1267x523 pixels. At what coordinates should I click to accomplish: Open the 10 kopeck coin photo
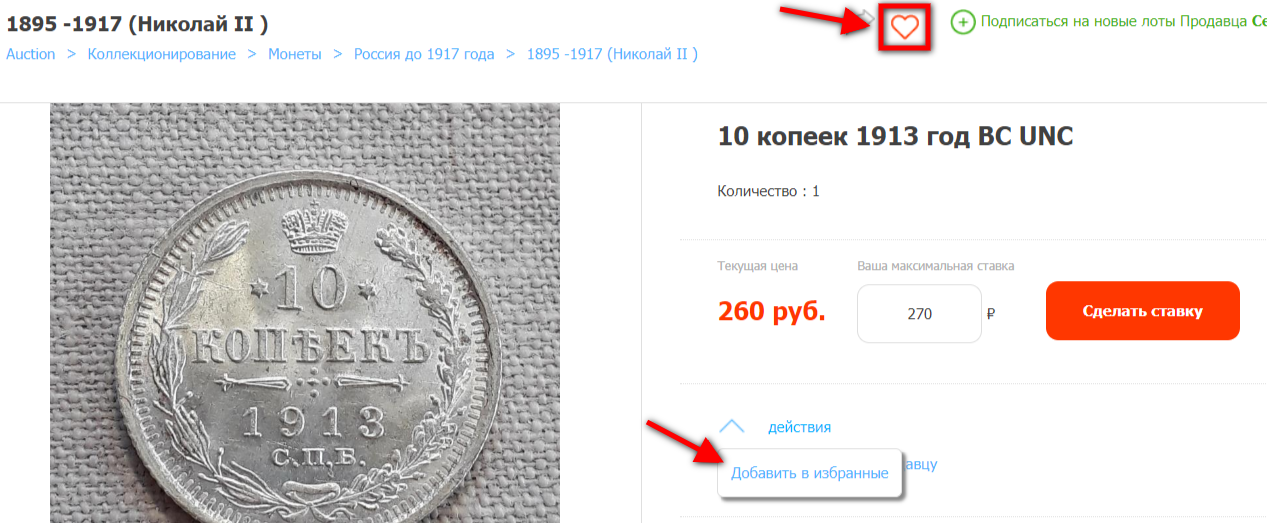pos(305,313)
